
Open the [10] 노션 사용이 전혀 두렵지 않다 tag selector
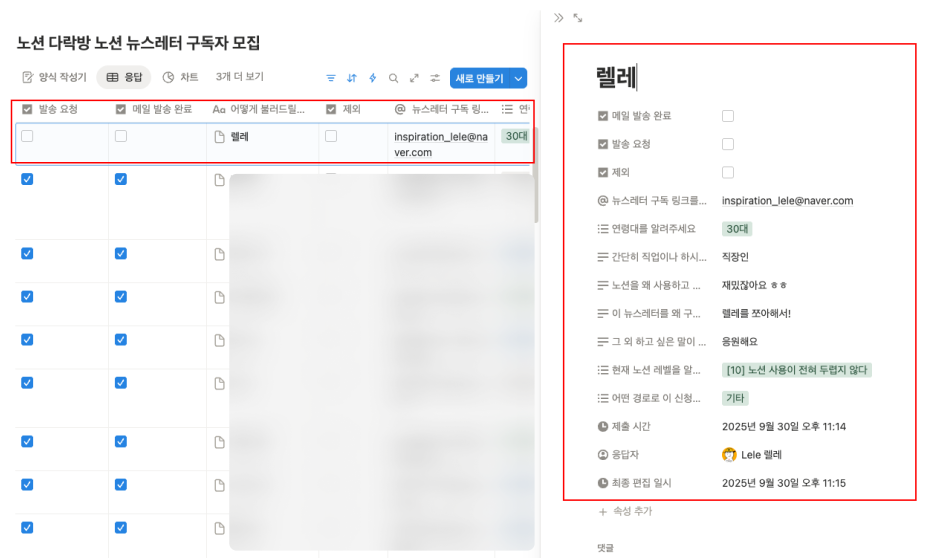click(796, 370)
